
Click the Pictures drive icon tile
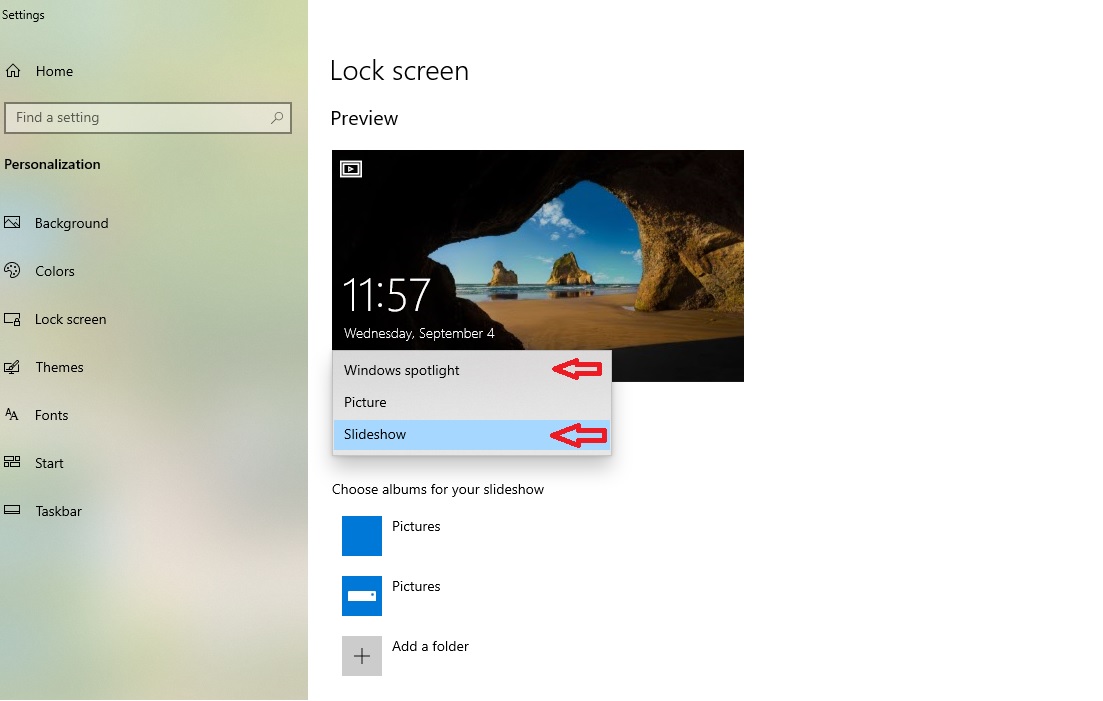362,596
